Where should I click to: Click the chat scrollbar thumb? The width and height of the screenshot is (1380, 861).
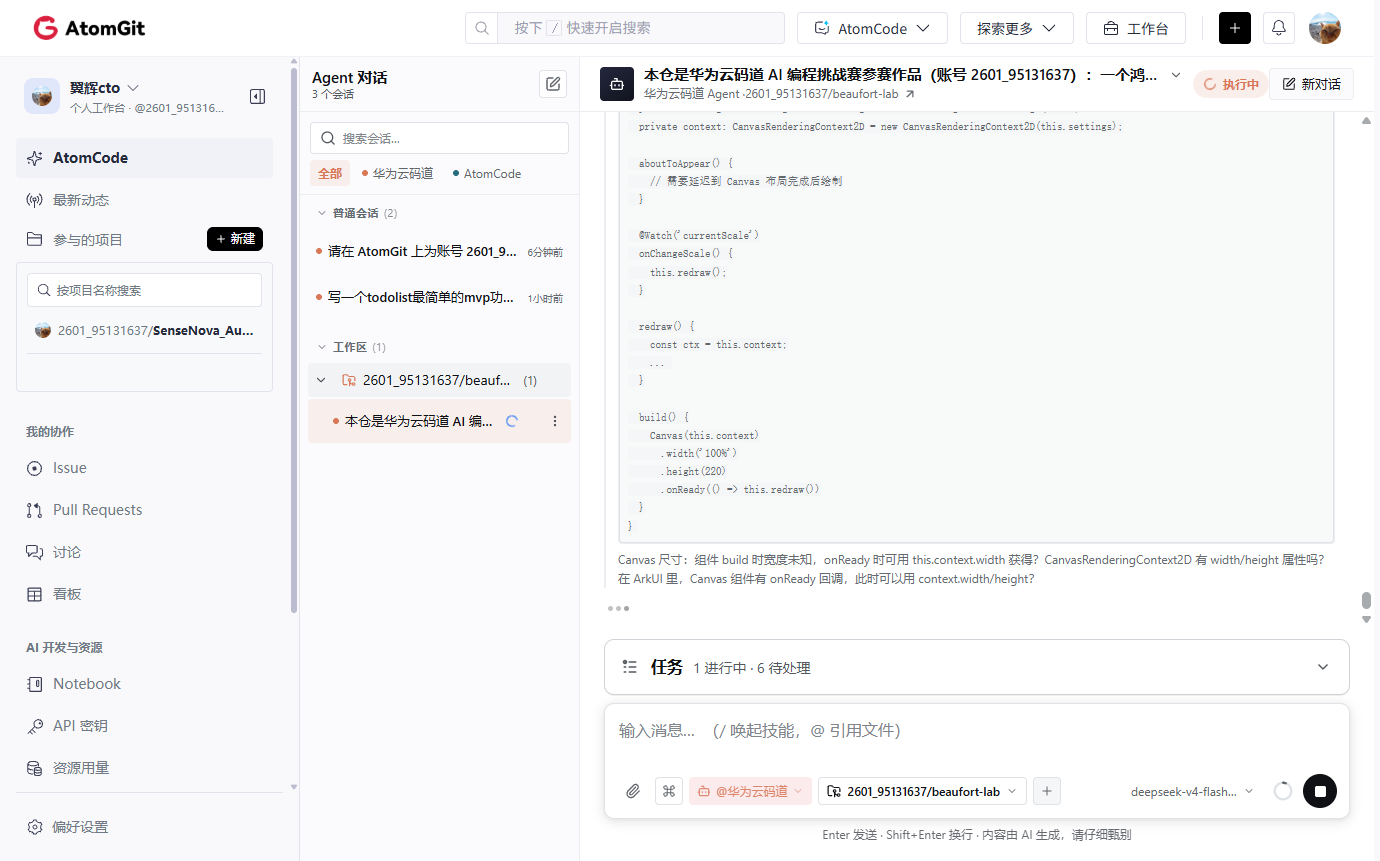[1366, 600]
